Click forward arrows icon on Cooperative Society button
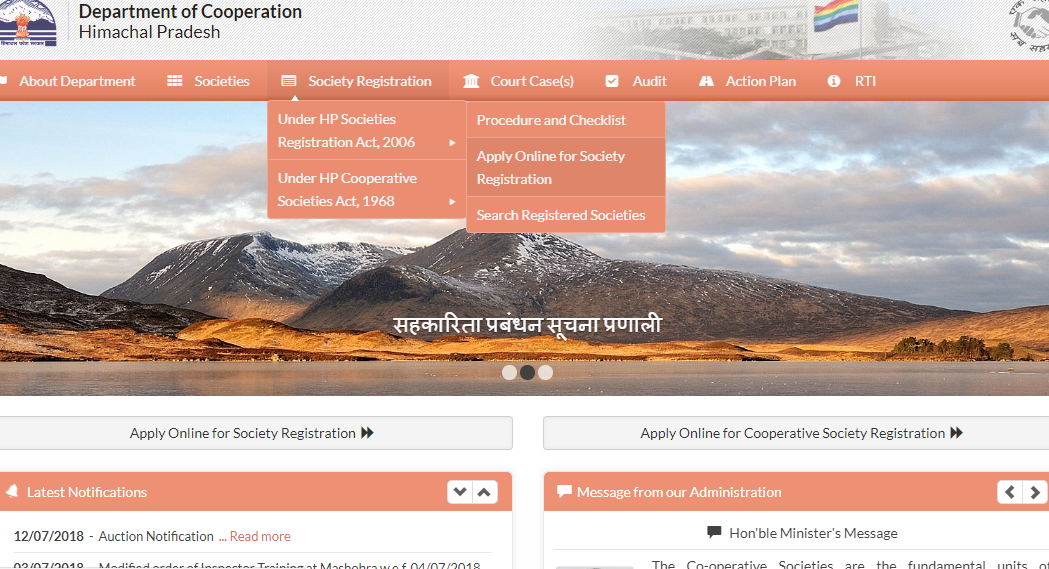This screenshot has width=1049, height=569. tap(957, 433)
